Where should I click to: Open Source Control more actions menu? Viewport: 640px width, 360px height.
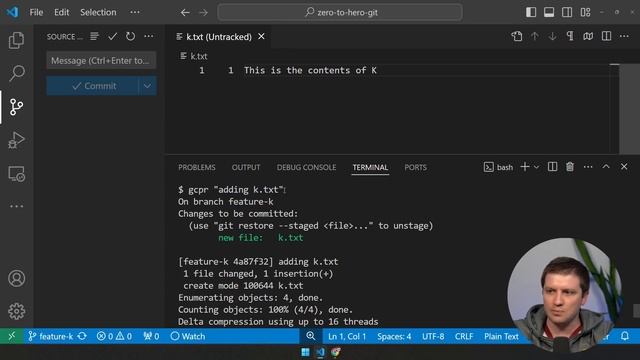pyautogui.click(x=149, y=36)
